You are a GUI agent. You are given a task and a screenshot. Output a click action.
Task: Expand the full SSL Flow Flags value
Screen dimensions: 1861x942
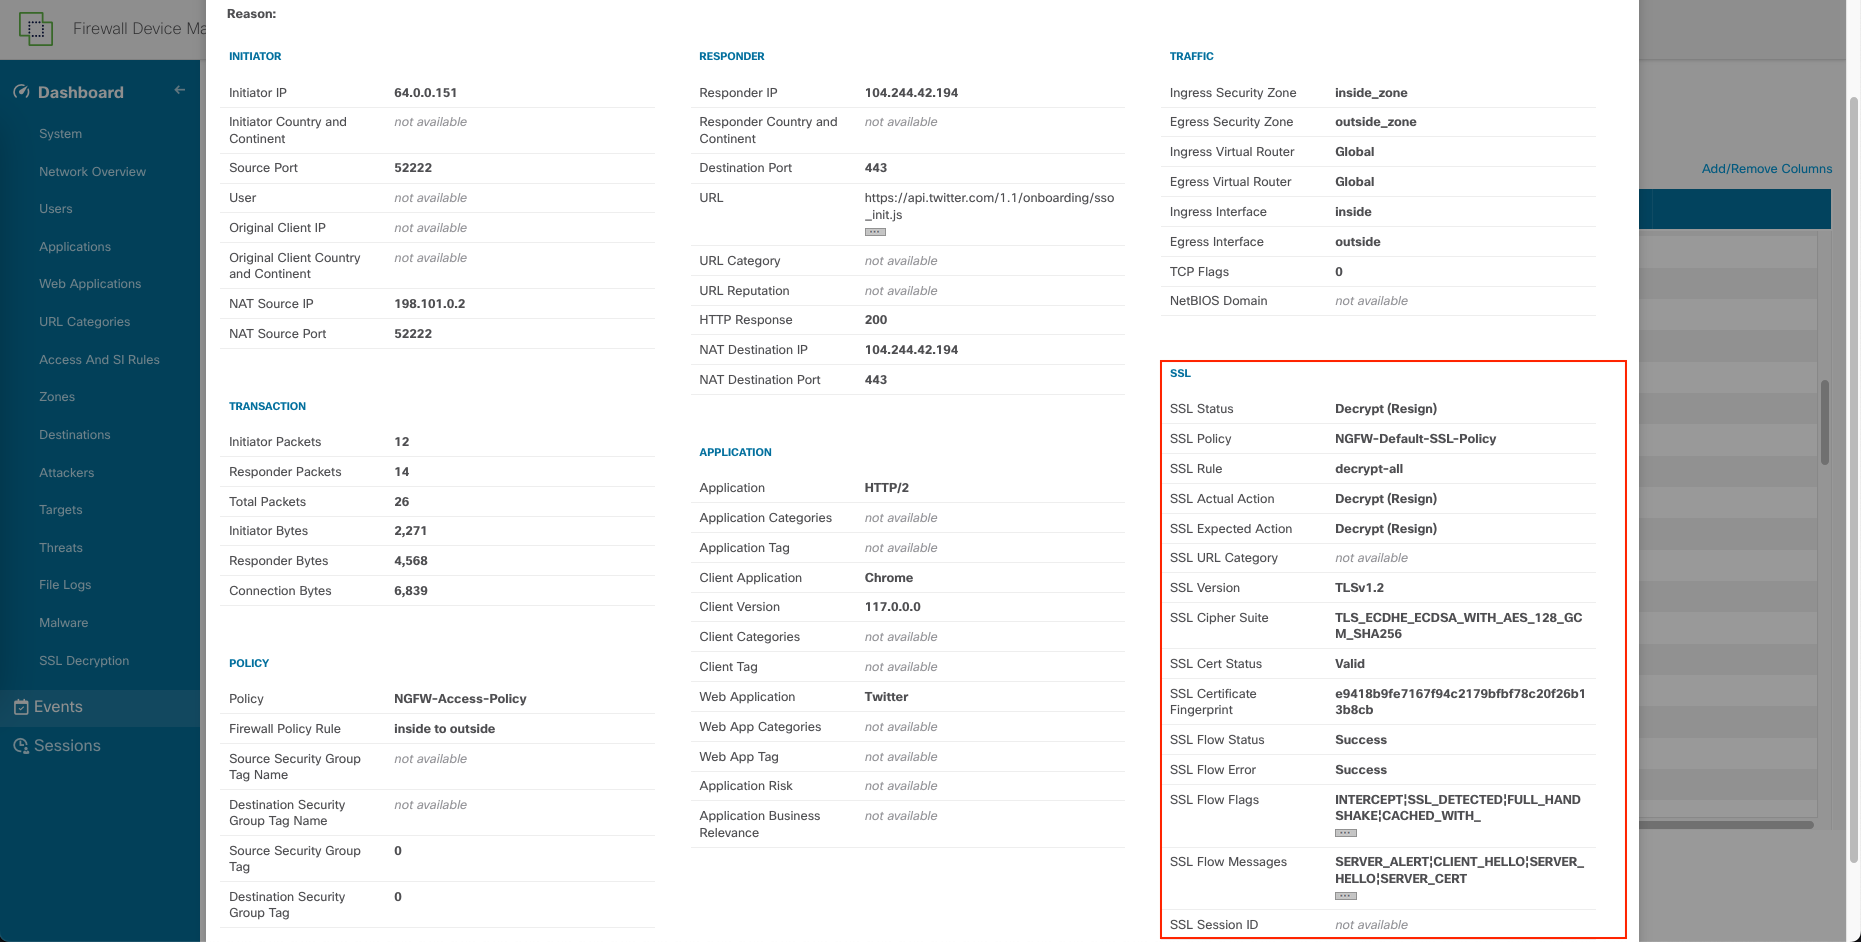coord(1345,833)
